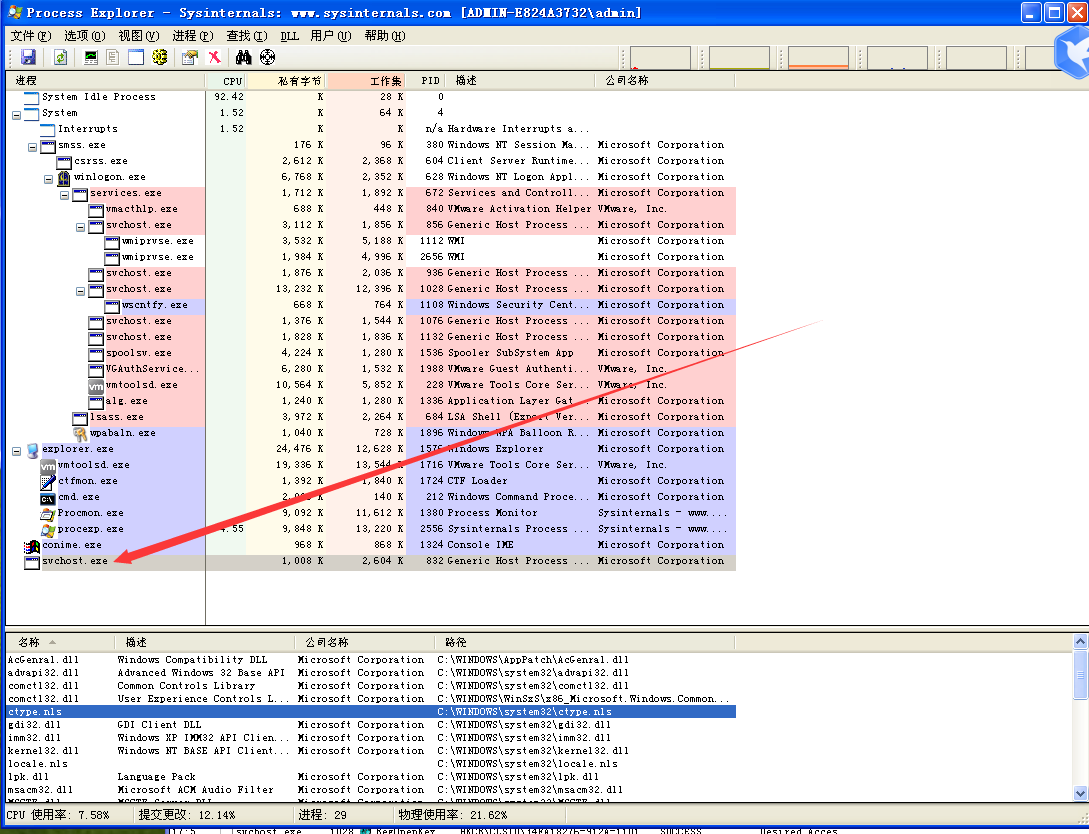Click the winlogon.exe process icon

[64, 178]
